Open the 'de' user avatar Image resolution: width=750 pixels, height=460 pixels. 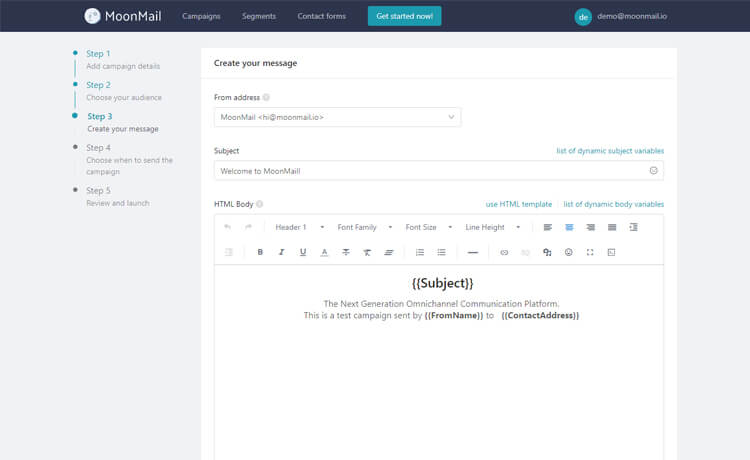click(583, 17)
